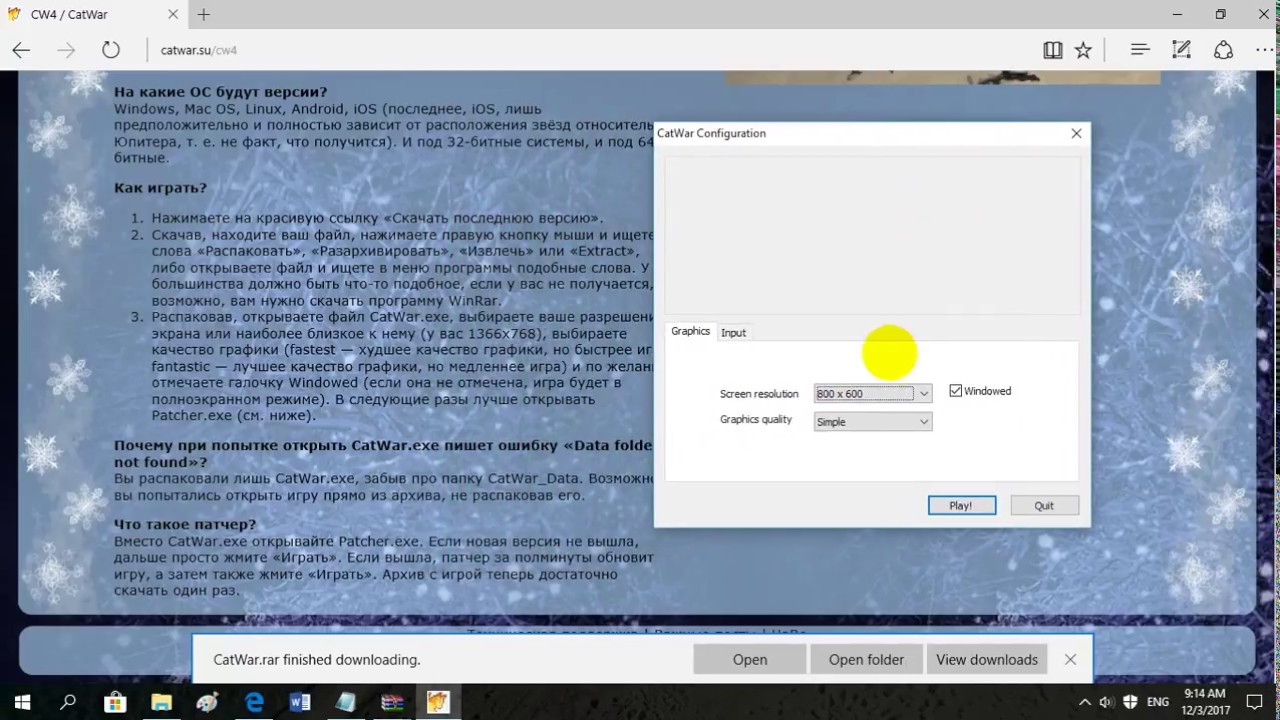Make a web note with the pen icon
1280x720 pixels.
(1181, 50)
